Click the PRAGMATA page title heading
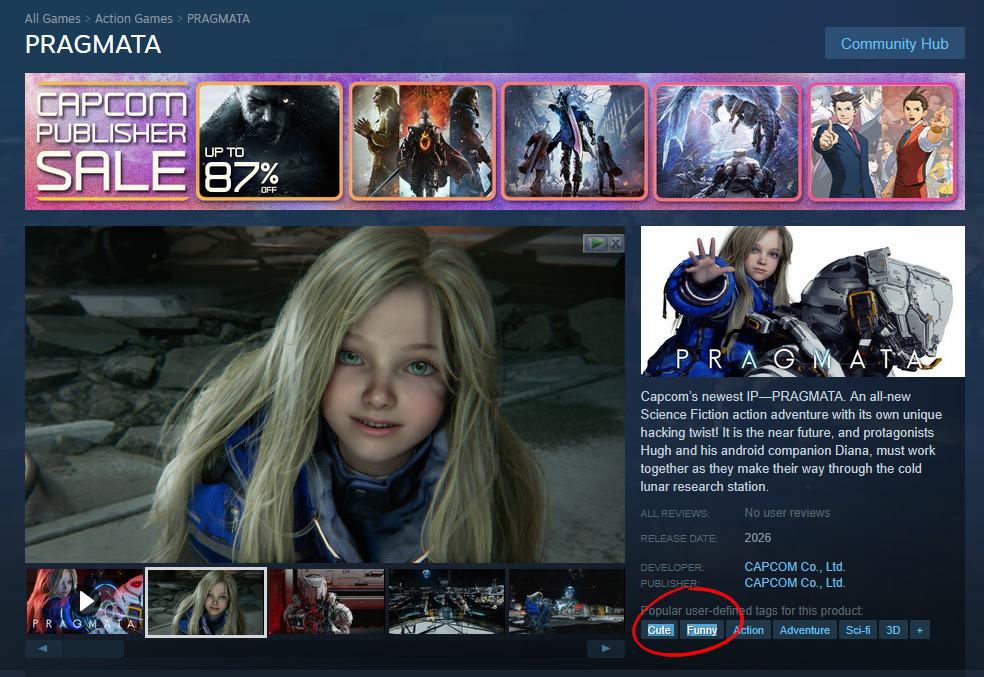Image resolution: width=984 pixels, height=677 pixels. pos(93,45)
